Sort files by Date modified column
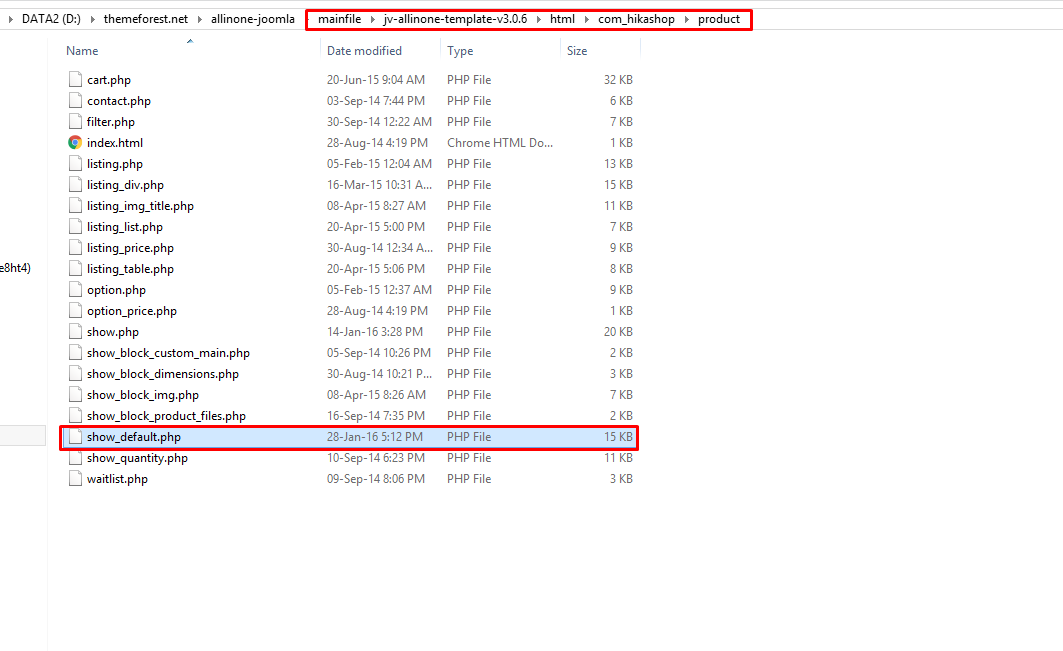This screenshot has height=651, width=1063. (364, 51)
